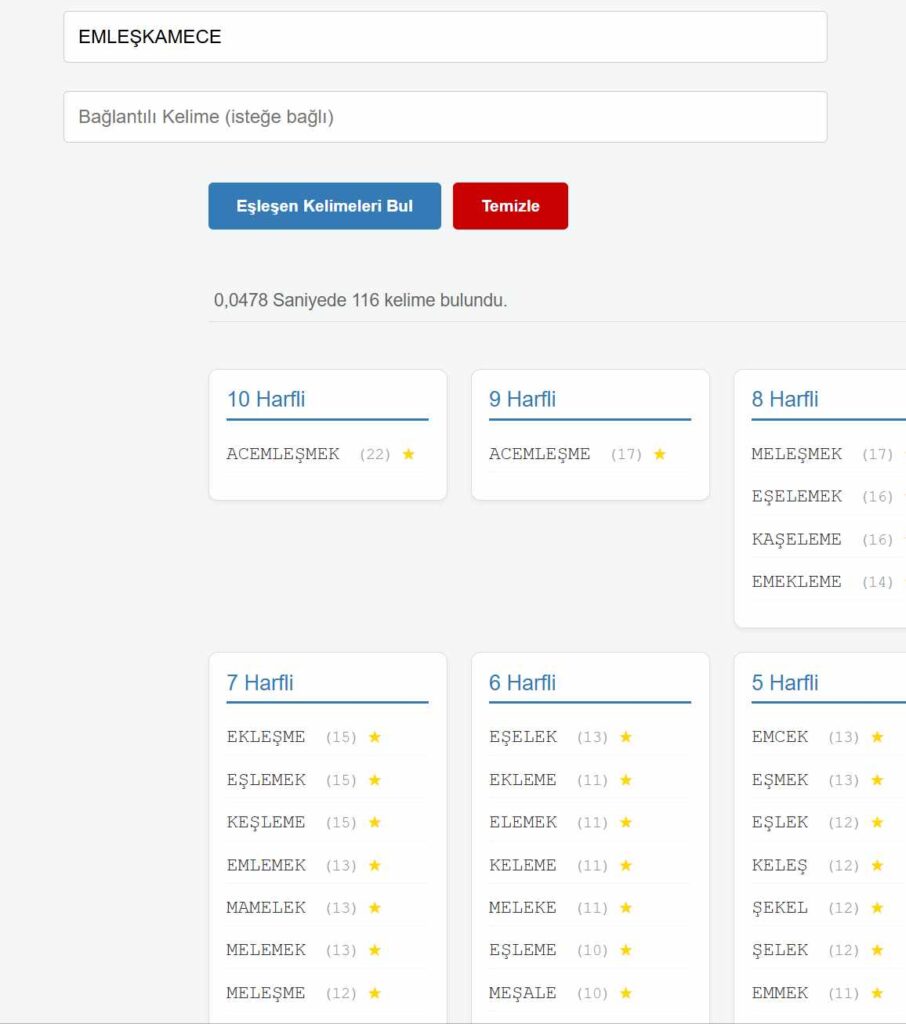Viewport: 906px width, 1024px height.
Task: Open the word MELEŞMEK in the 8-letter list
Action: point(797,454)
